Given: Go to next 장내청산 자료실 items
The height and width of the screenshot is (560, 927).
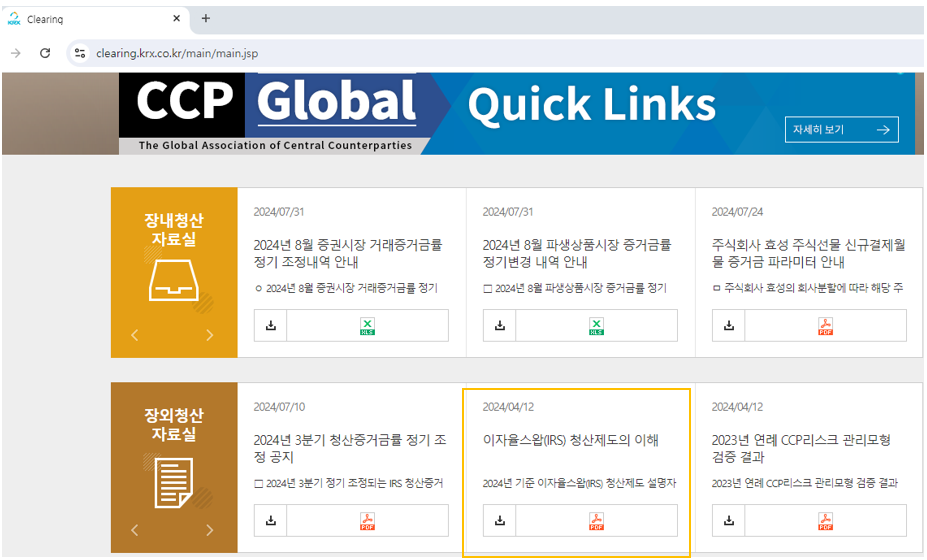Looking at the screenshot, I should tap(210, 335).
